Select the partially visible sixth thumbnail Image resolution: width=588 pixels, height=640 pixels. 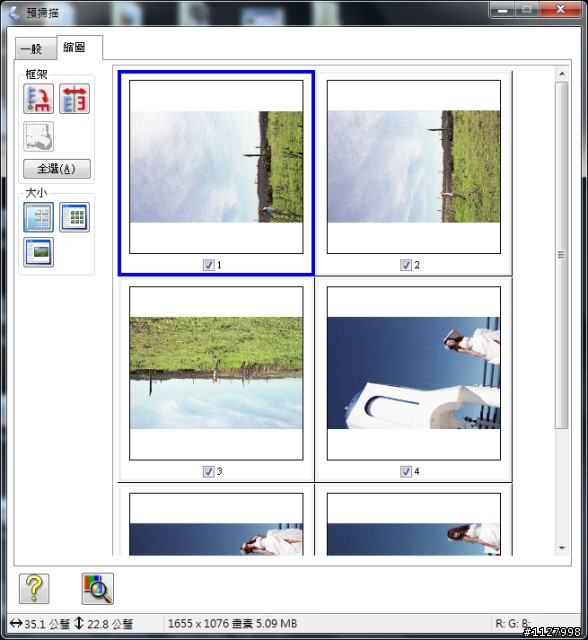click(414, 524)
